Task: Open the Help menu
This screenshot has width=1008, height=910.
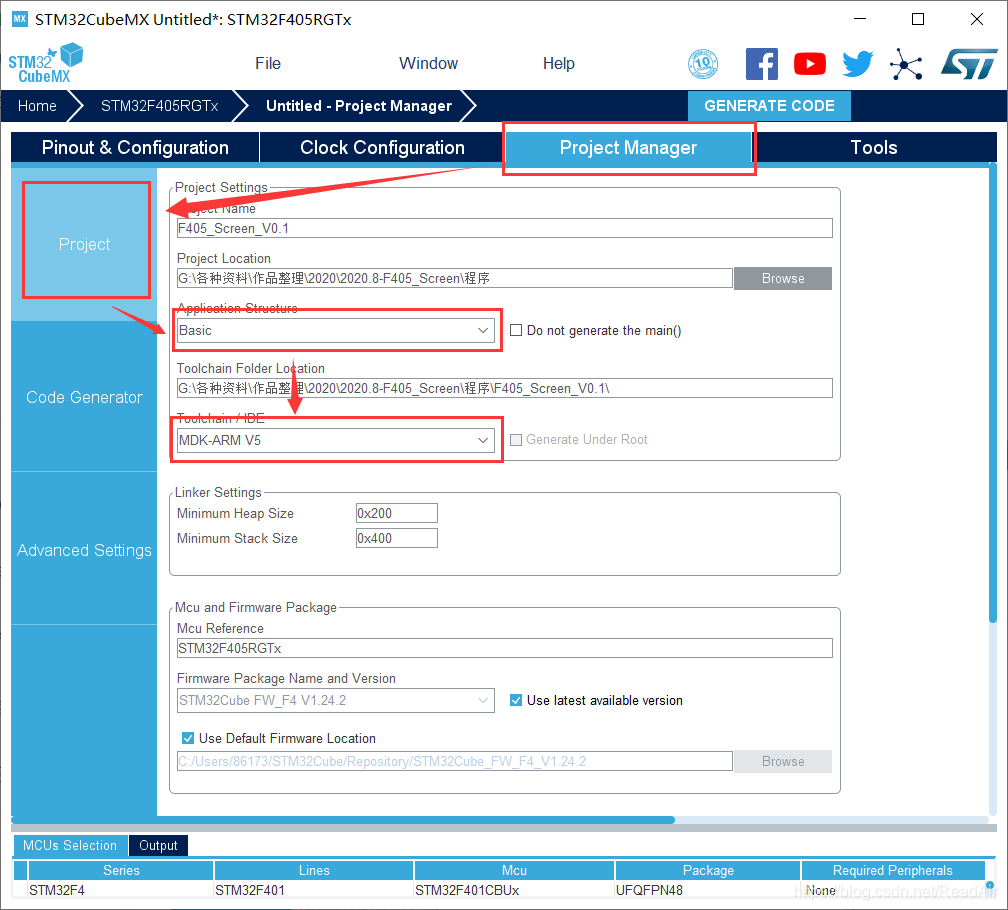Action: pyautogui.click(x=559, y=64)
